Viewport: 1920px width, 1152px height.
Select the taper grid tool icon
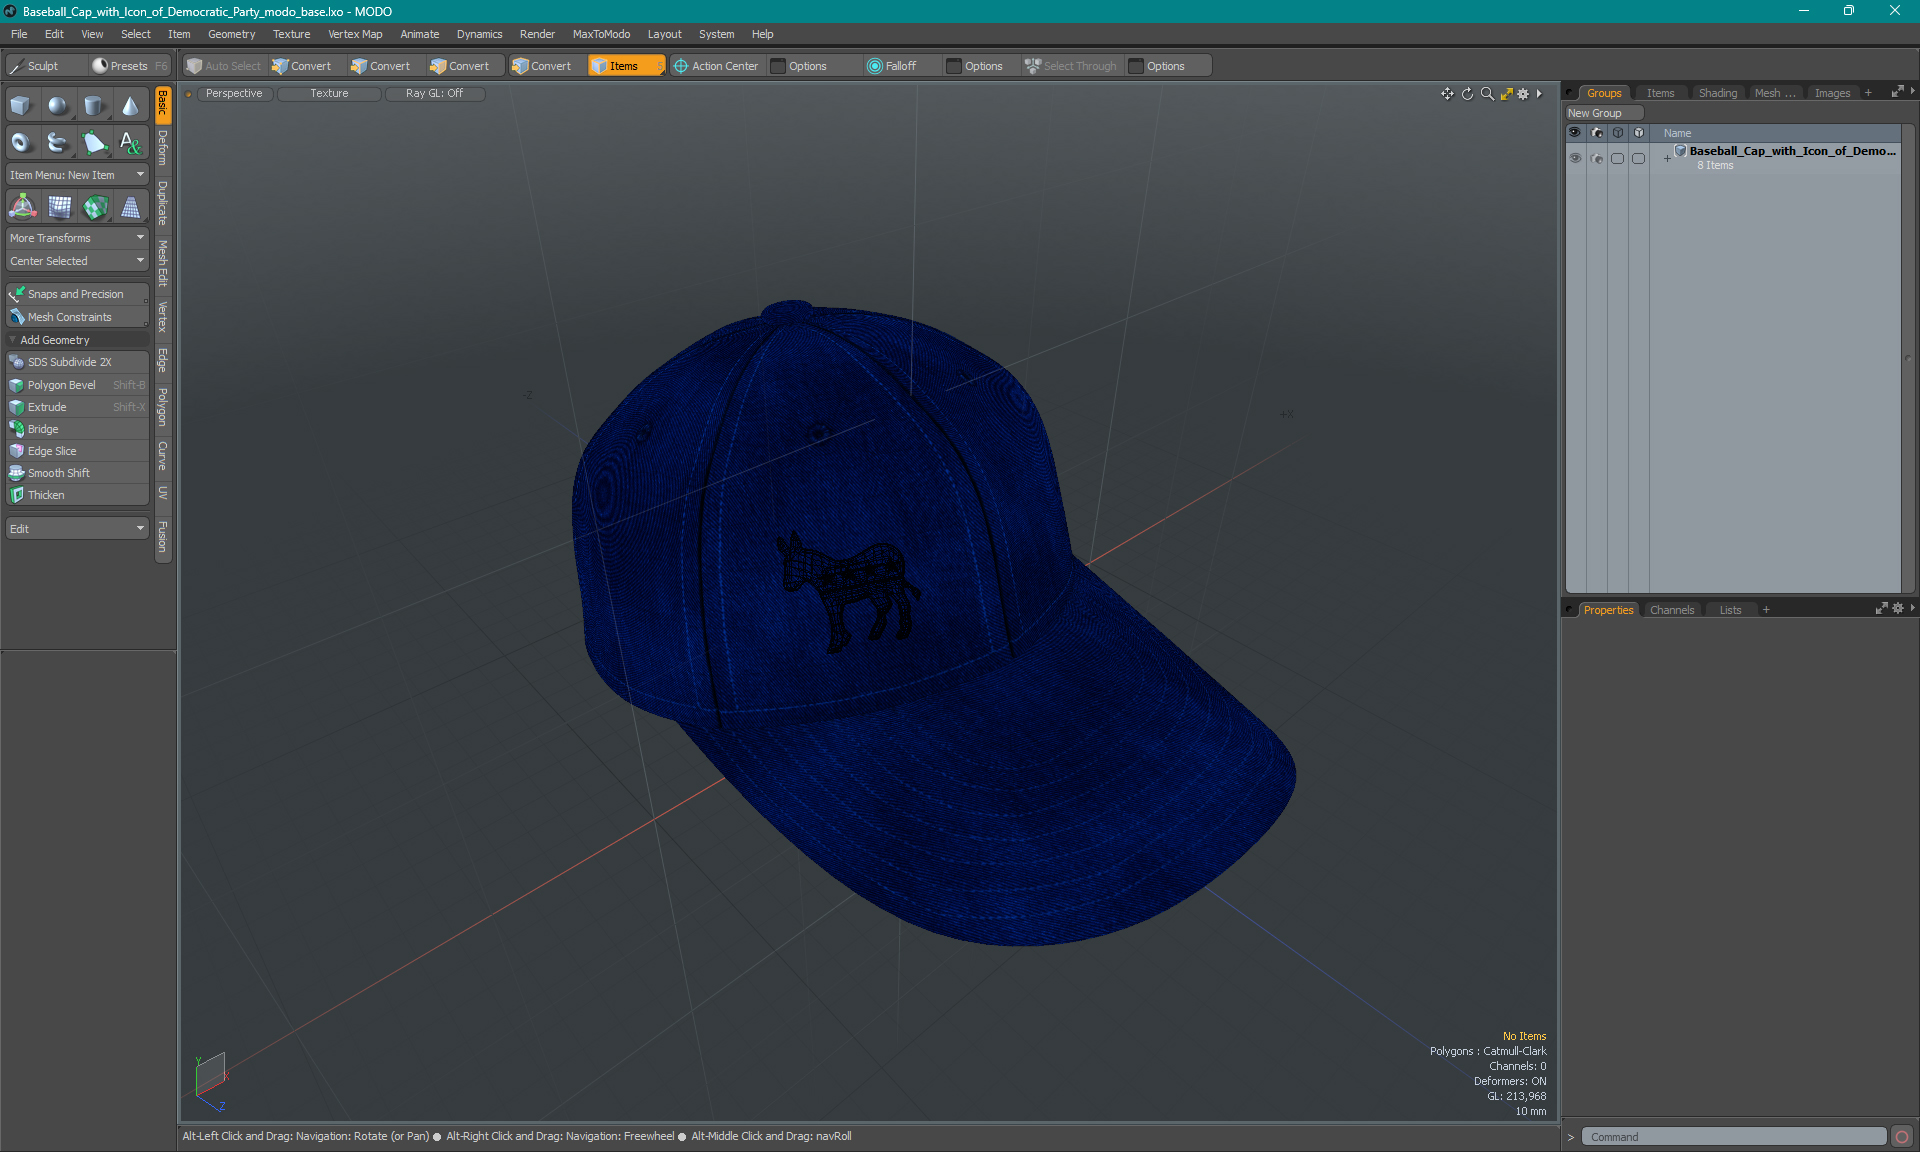click(131, 207)
